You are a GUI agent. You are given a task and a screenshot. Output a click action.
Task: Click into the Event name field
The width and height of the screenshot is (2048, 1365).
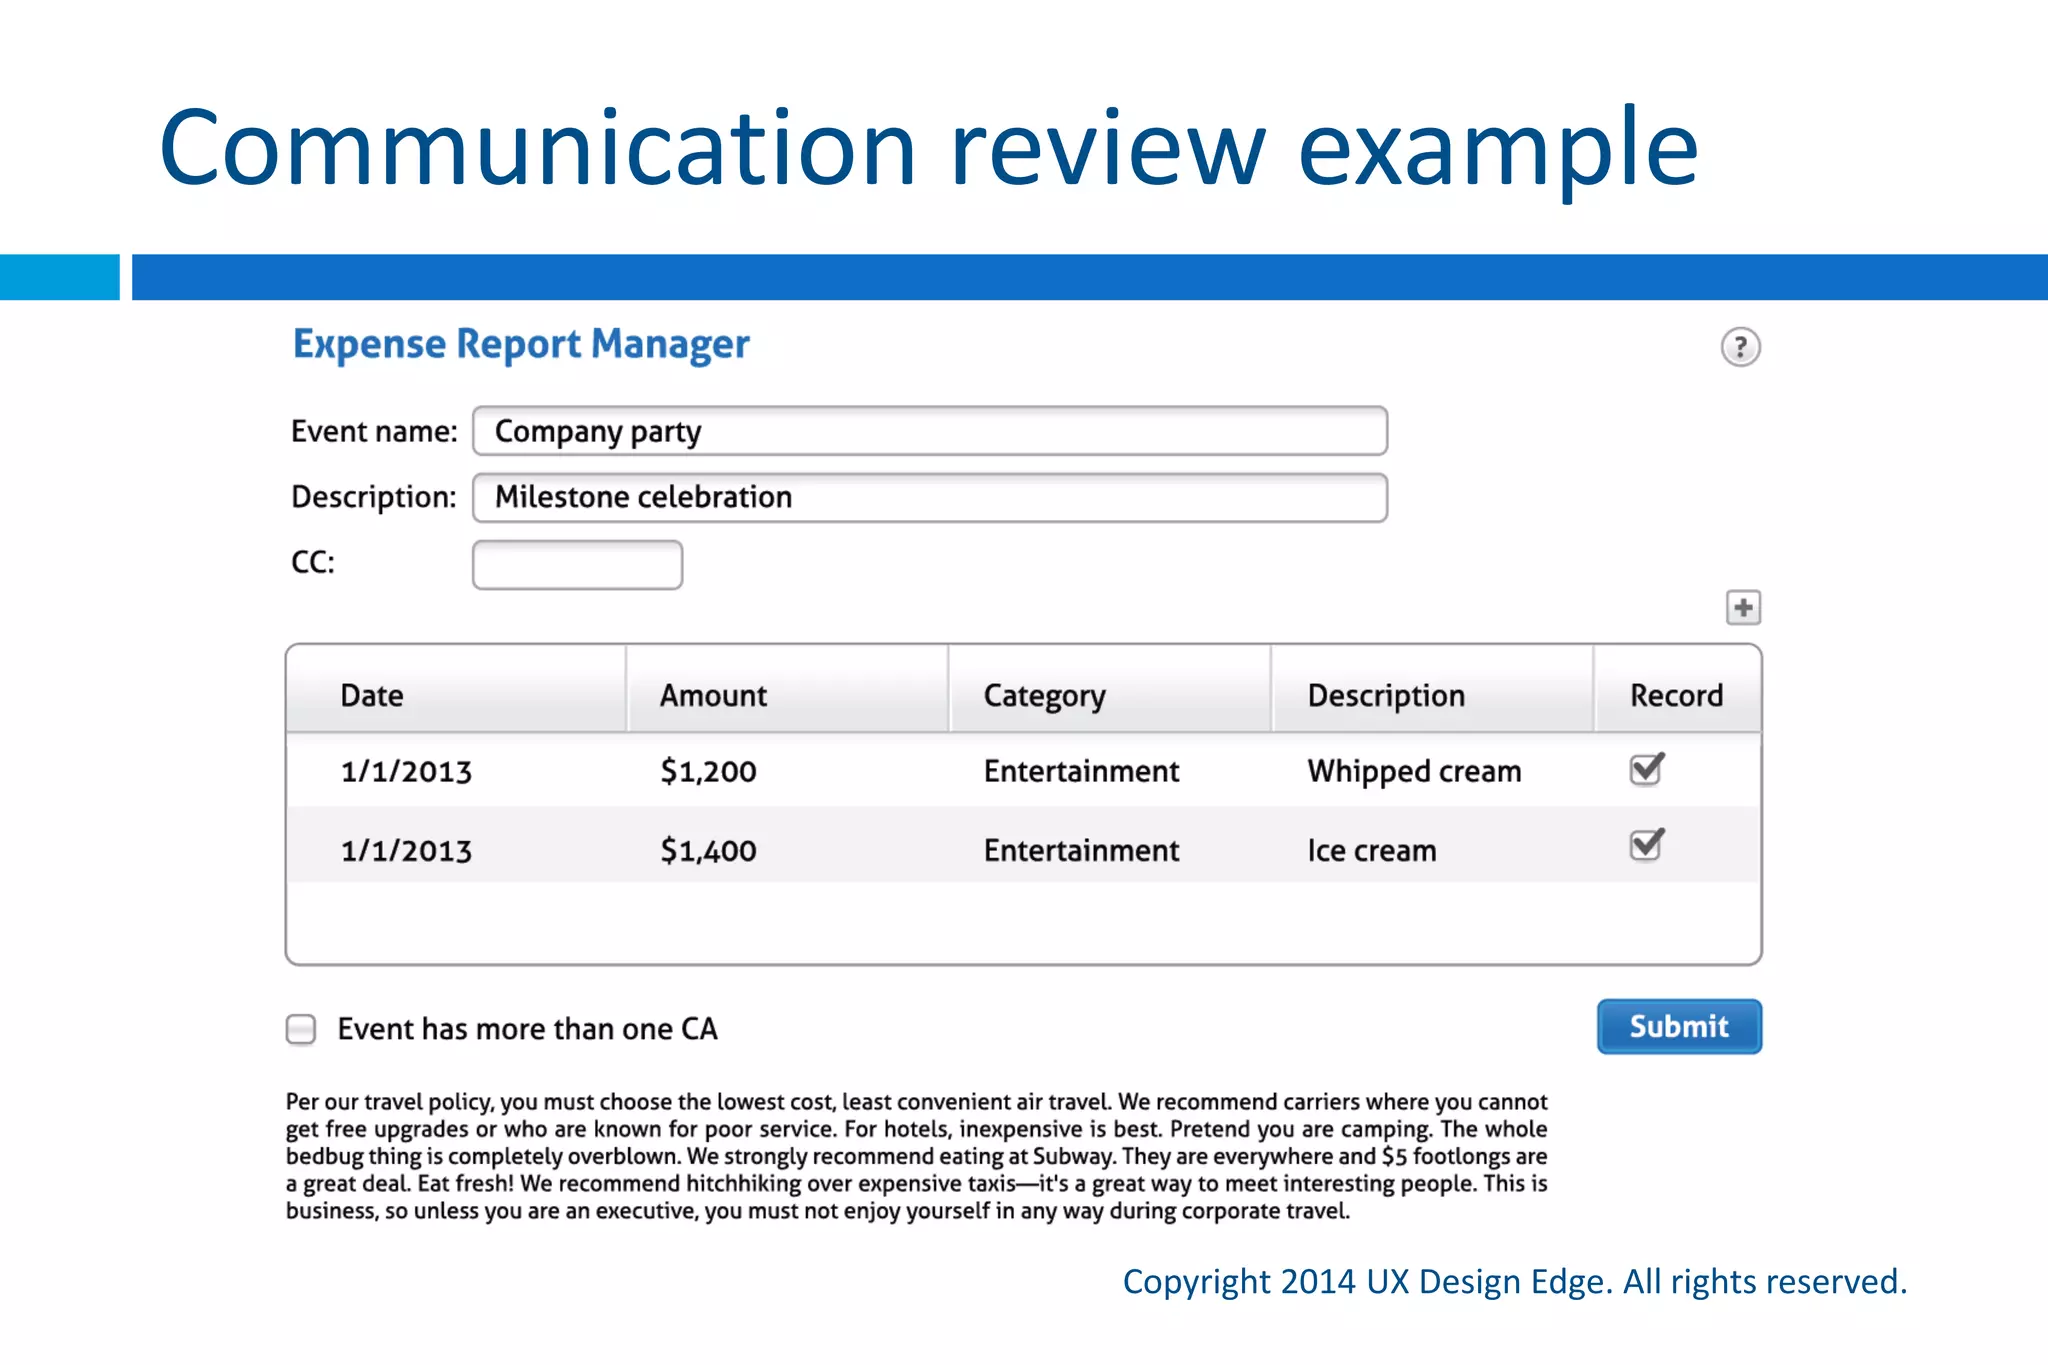(x=929, y=431)
